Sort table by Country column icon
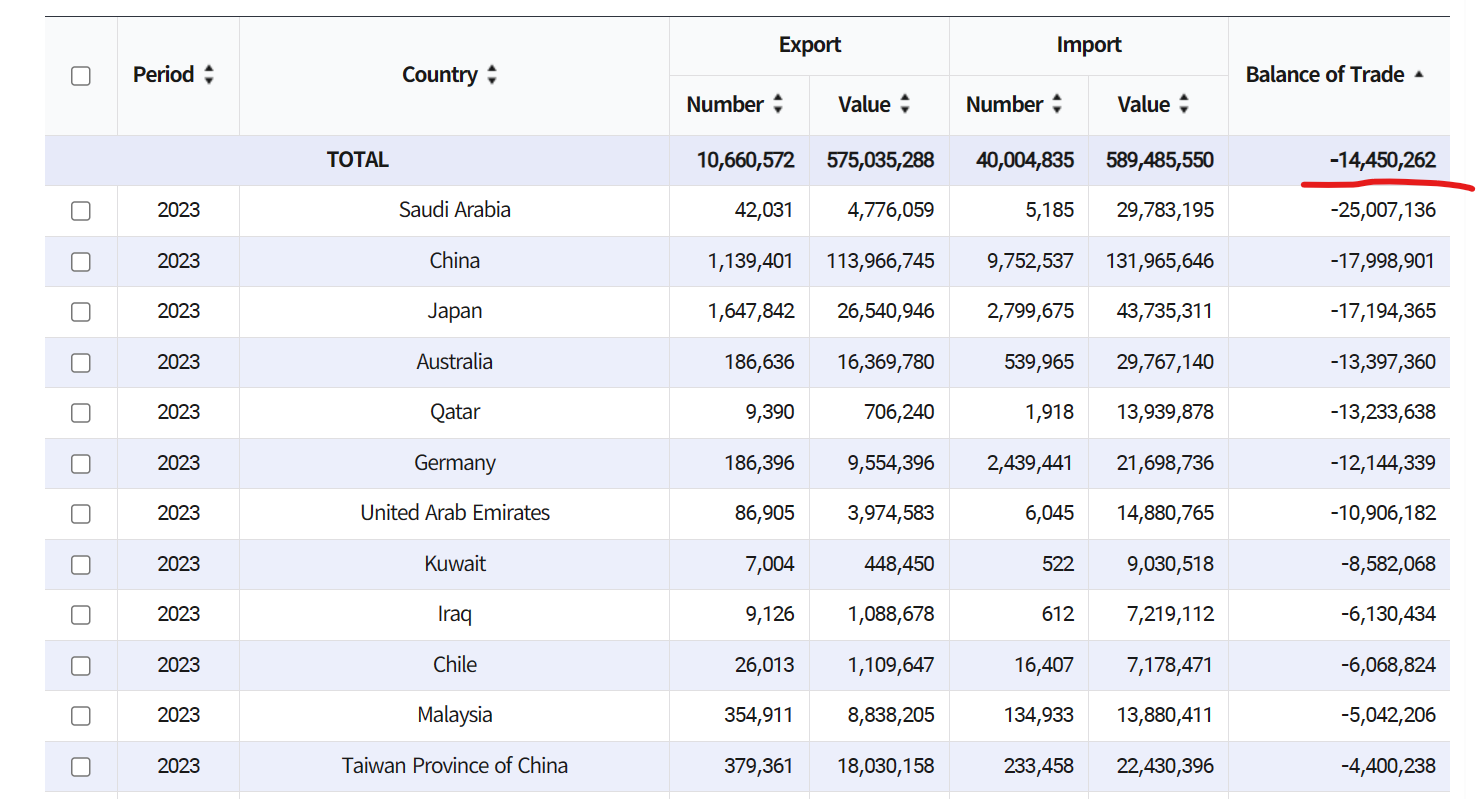This screenshot has height=799, width=1476. [491, 75]
